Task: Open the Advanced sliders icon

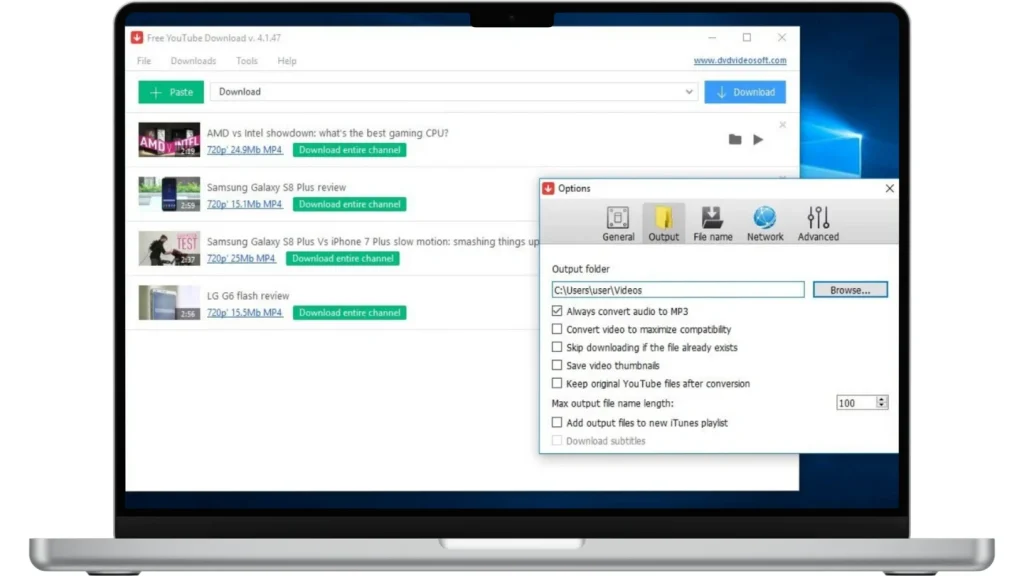Action: tap(818, 218)
